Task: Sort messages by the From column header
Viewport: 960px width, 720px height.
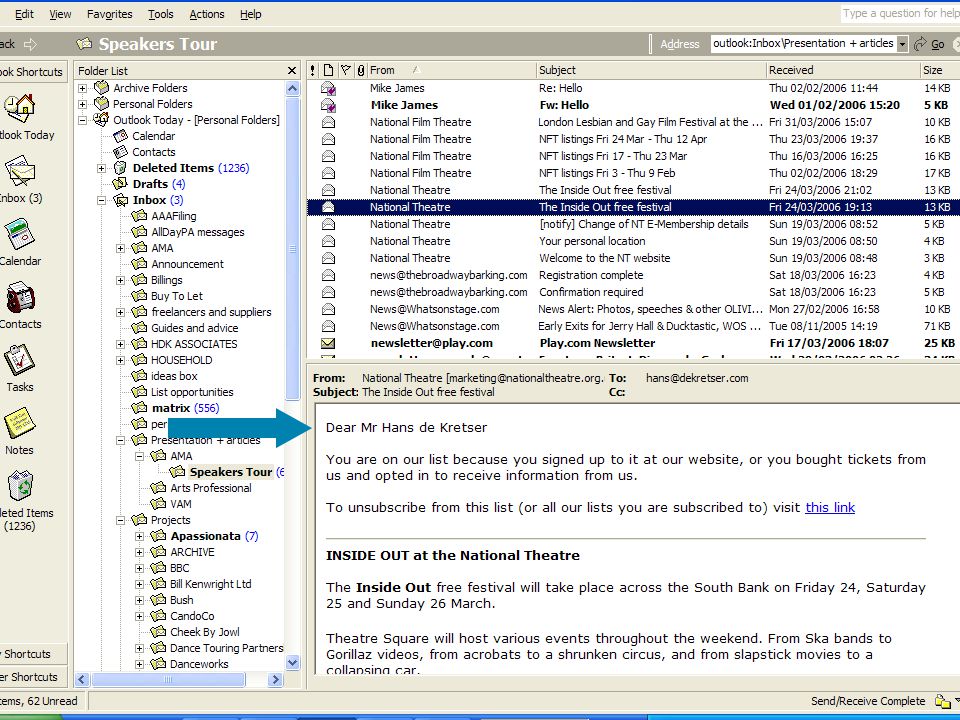Action: [451, 70]
